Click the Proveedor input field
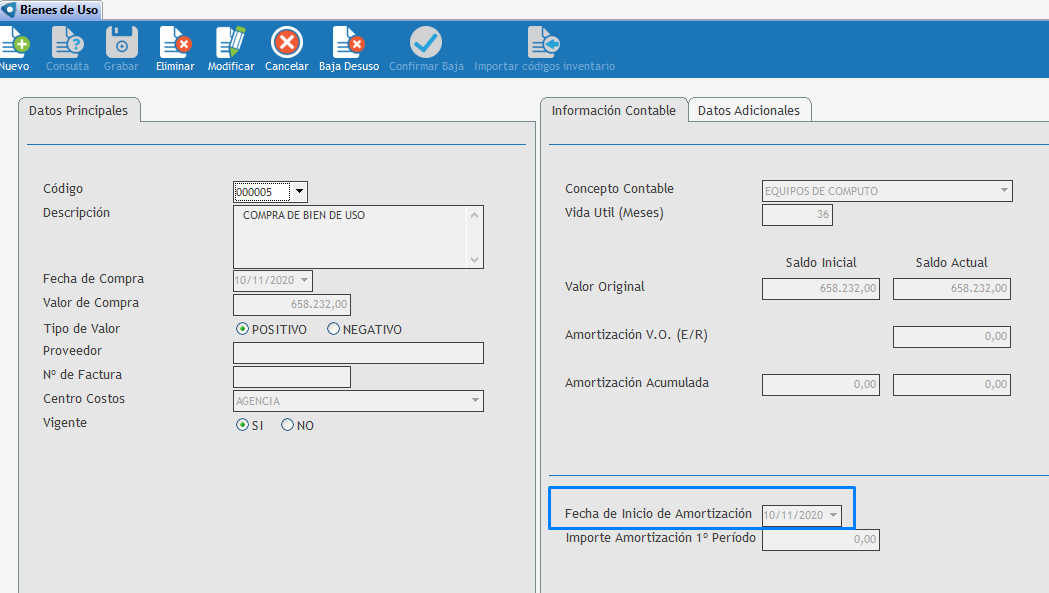The image size is (1049, 593). click(358, 353)
